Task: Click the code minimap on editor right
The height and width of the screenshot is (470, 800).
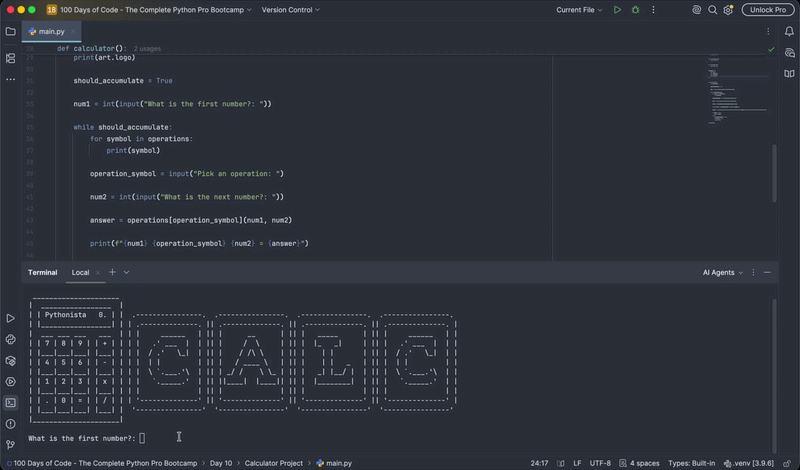Action: coord(738,89)
